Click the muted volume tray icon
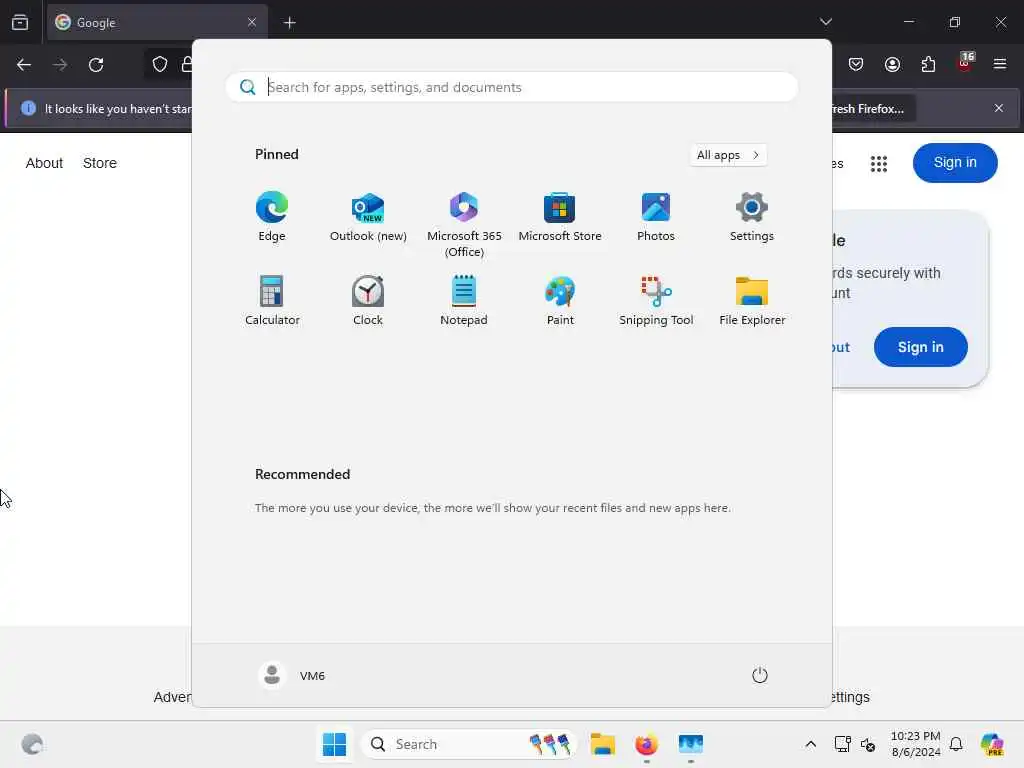 (868, 744)
